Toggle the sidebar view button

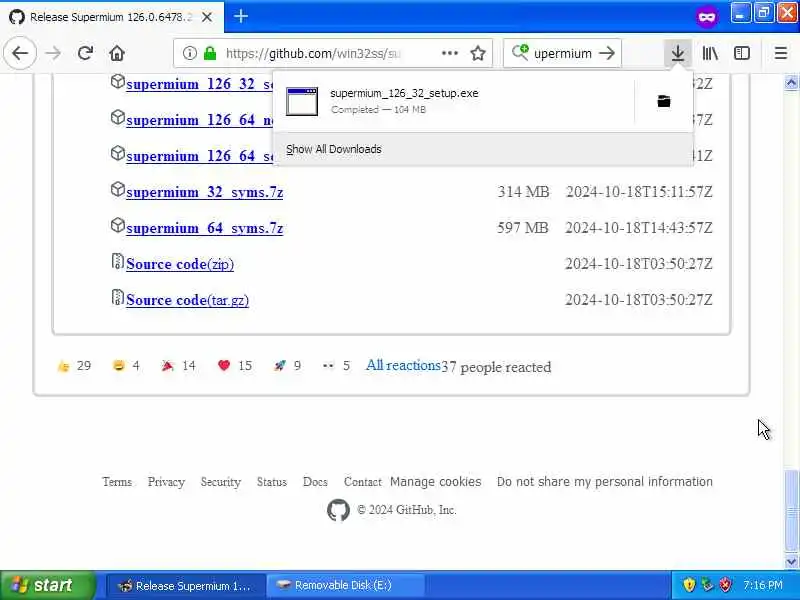tap(742, 53)
